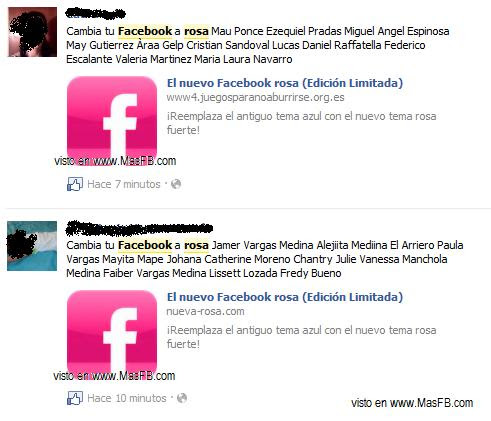Open first "El nuevo Facebook rosa (Edición Limitada)" link
The width and height of the screenshot is (491, 421).
click(x=285, y=83)
